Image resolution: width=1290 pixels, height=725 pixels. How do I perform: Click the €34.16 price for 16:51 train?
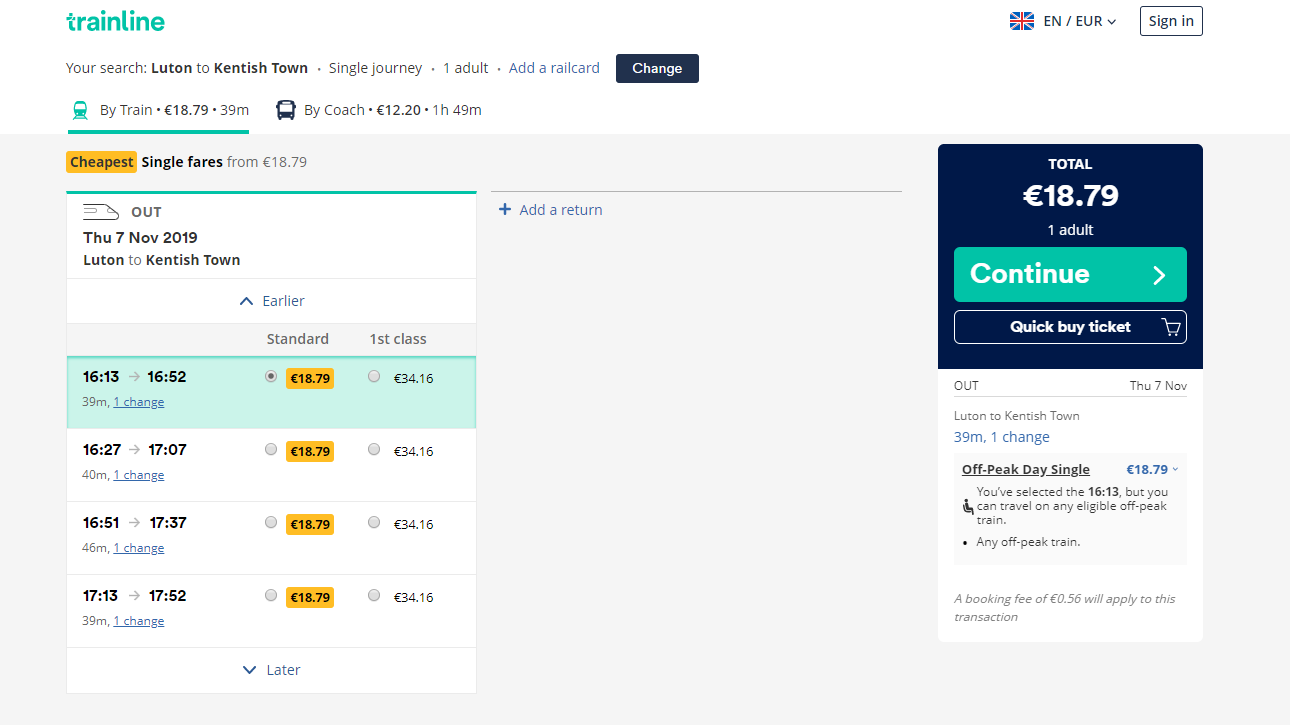(x=414, y=524)
